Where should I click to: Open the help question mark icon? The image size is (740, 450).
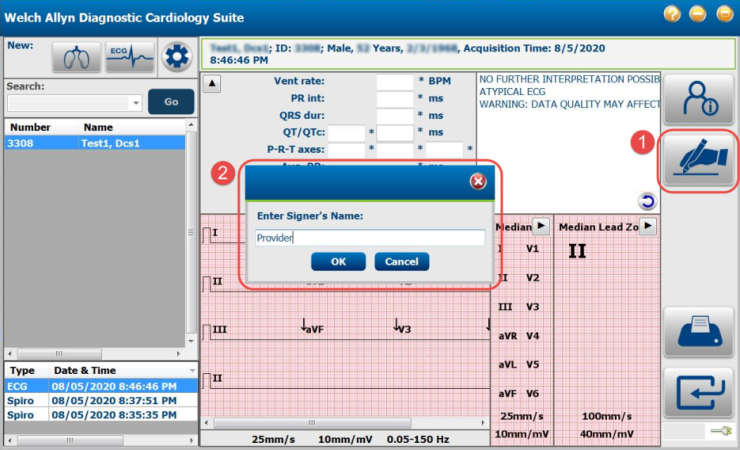(x=672, y=14)
